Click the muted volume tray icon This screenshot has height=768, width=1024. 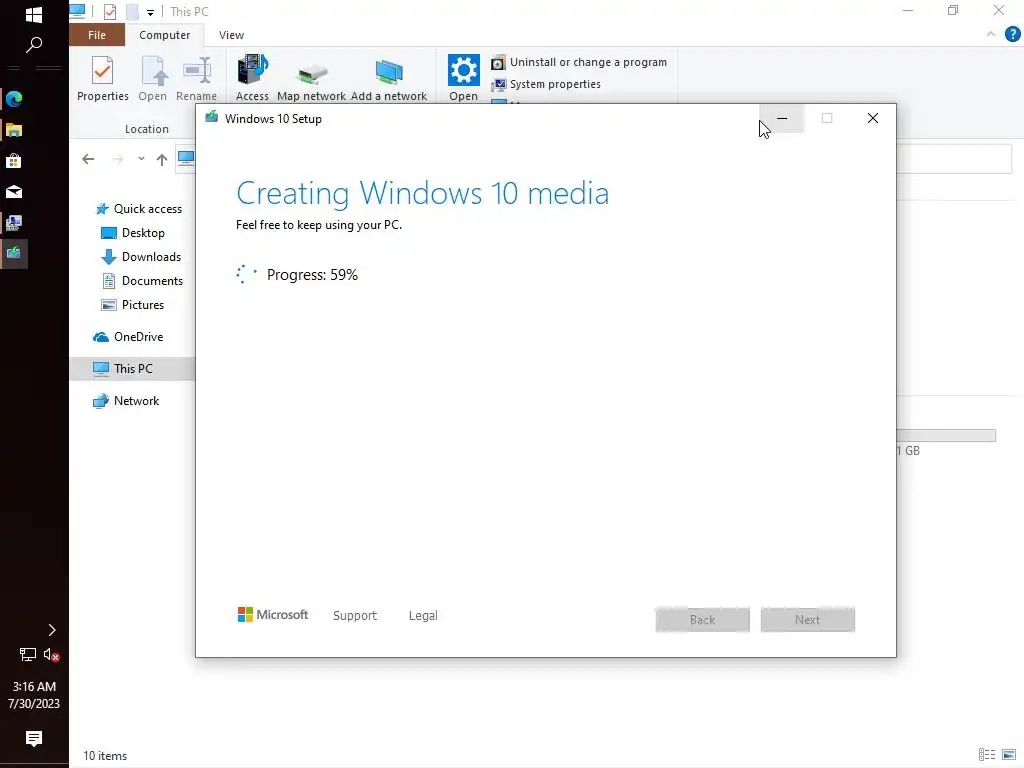coord(52,654)
